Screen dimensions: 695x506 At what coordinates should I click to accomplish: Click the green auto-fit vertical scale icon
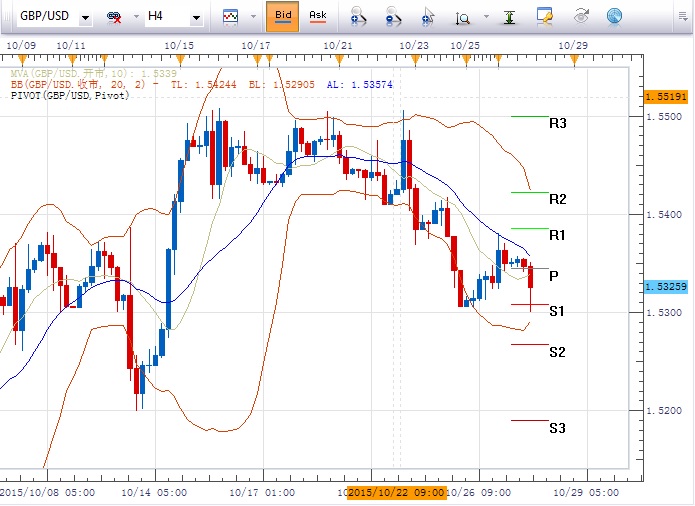click(x=509, y=17)
